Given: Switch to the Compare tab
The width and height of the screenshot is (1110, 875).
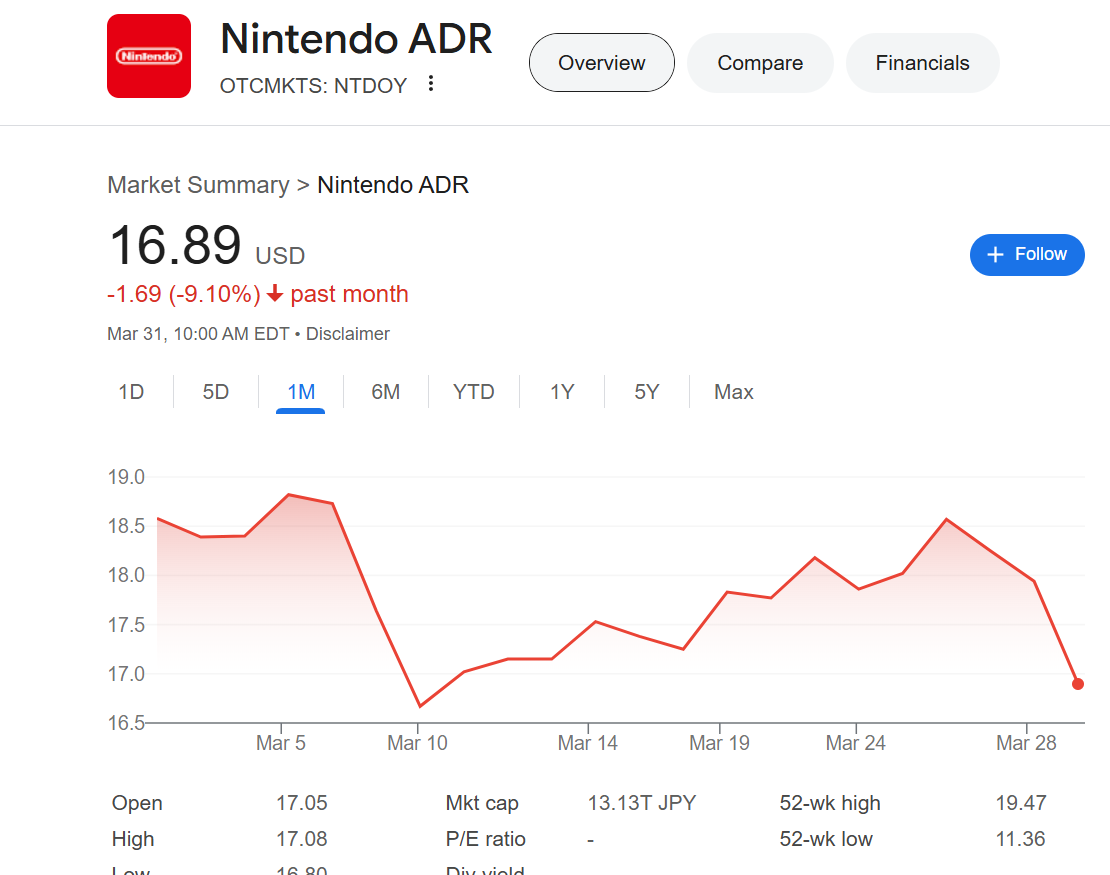Looking at the screenshot, I should 760,63.
